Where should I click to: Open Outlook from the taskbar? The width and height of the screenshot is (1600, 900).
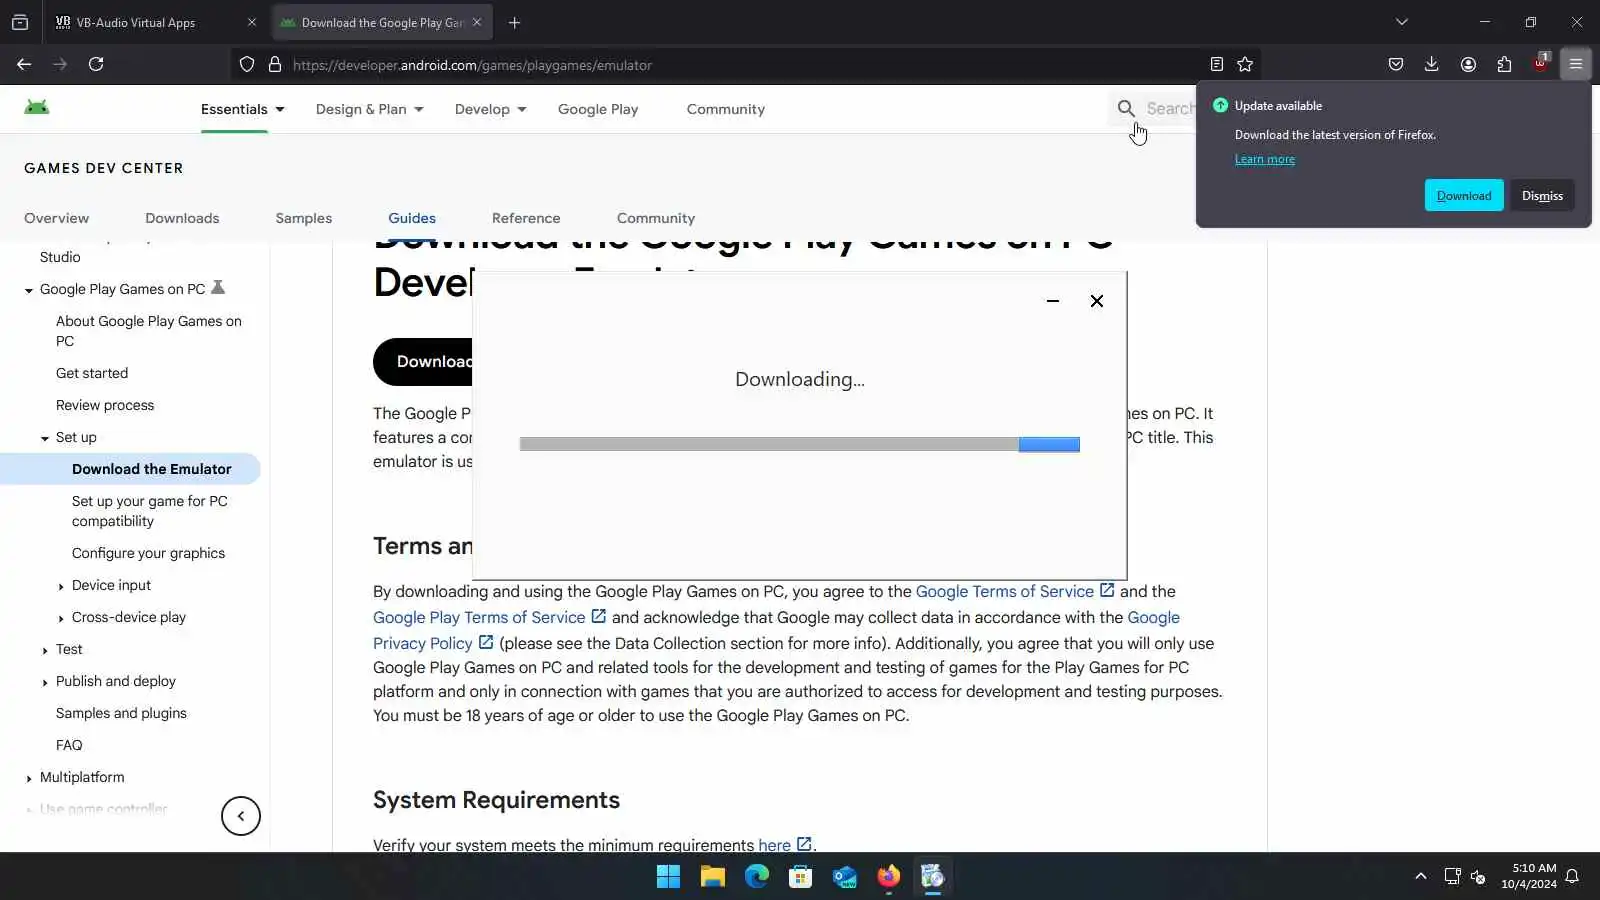coord(845,877)
